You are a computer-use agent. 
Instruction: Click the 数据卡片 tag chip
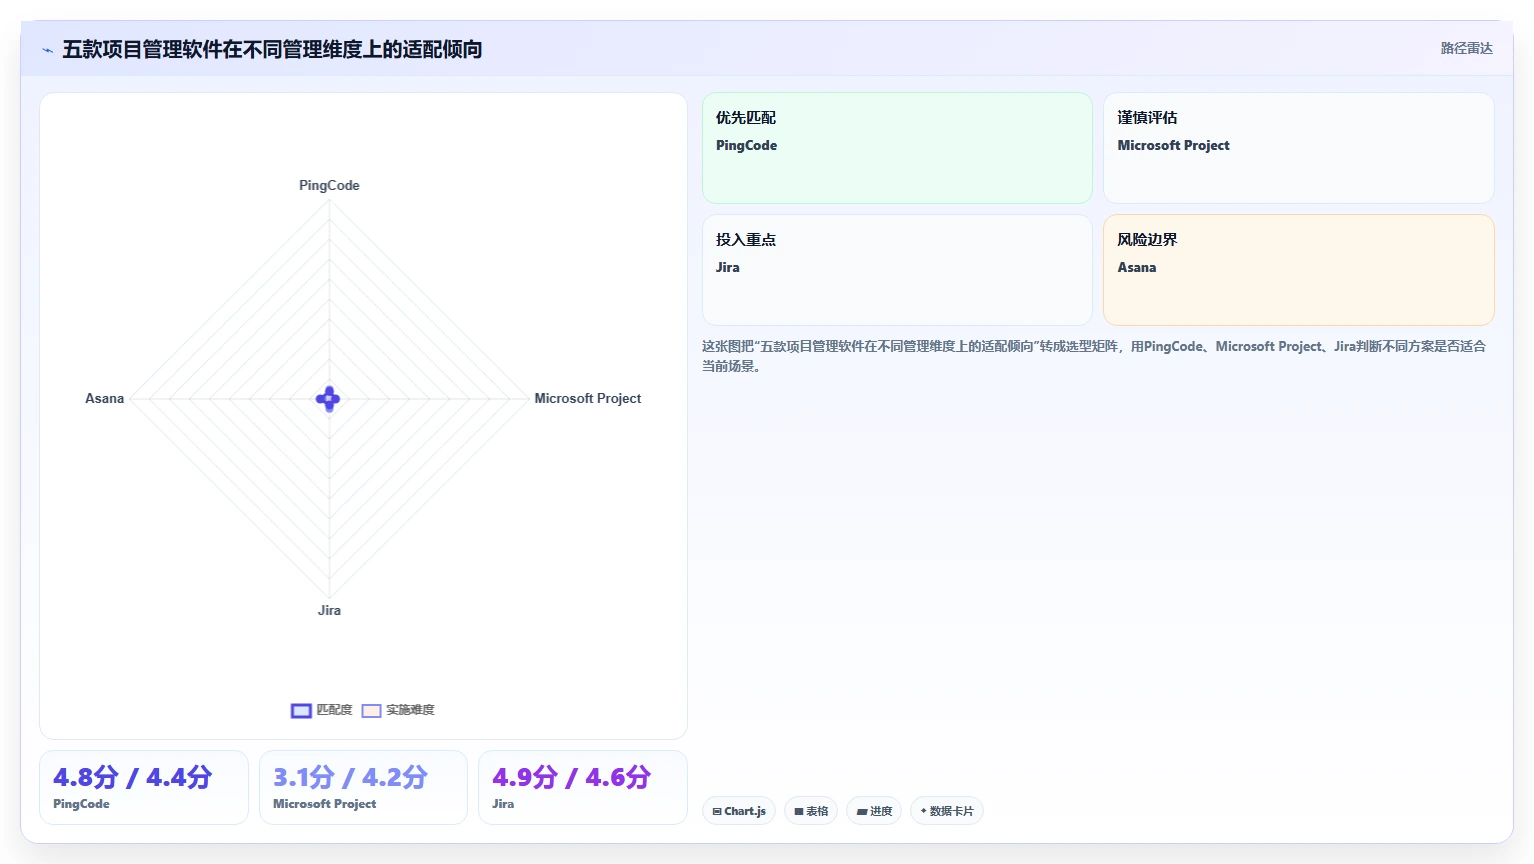[x=947, y=811]
